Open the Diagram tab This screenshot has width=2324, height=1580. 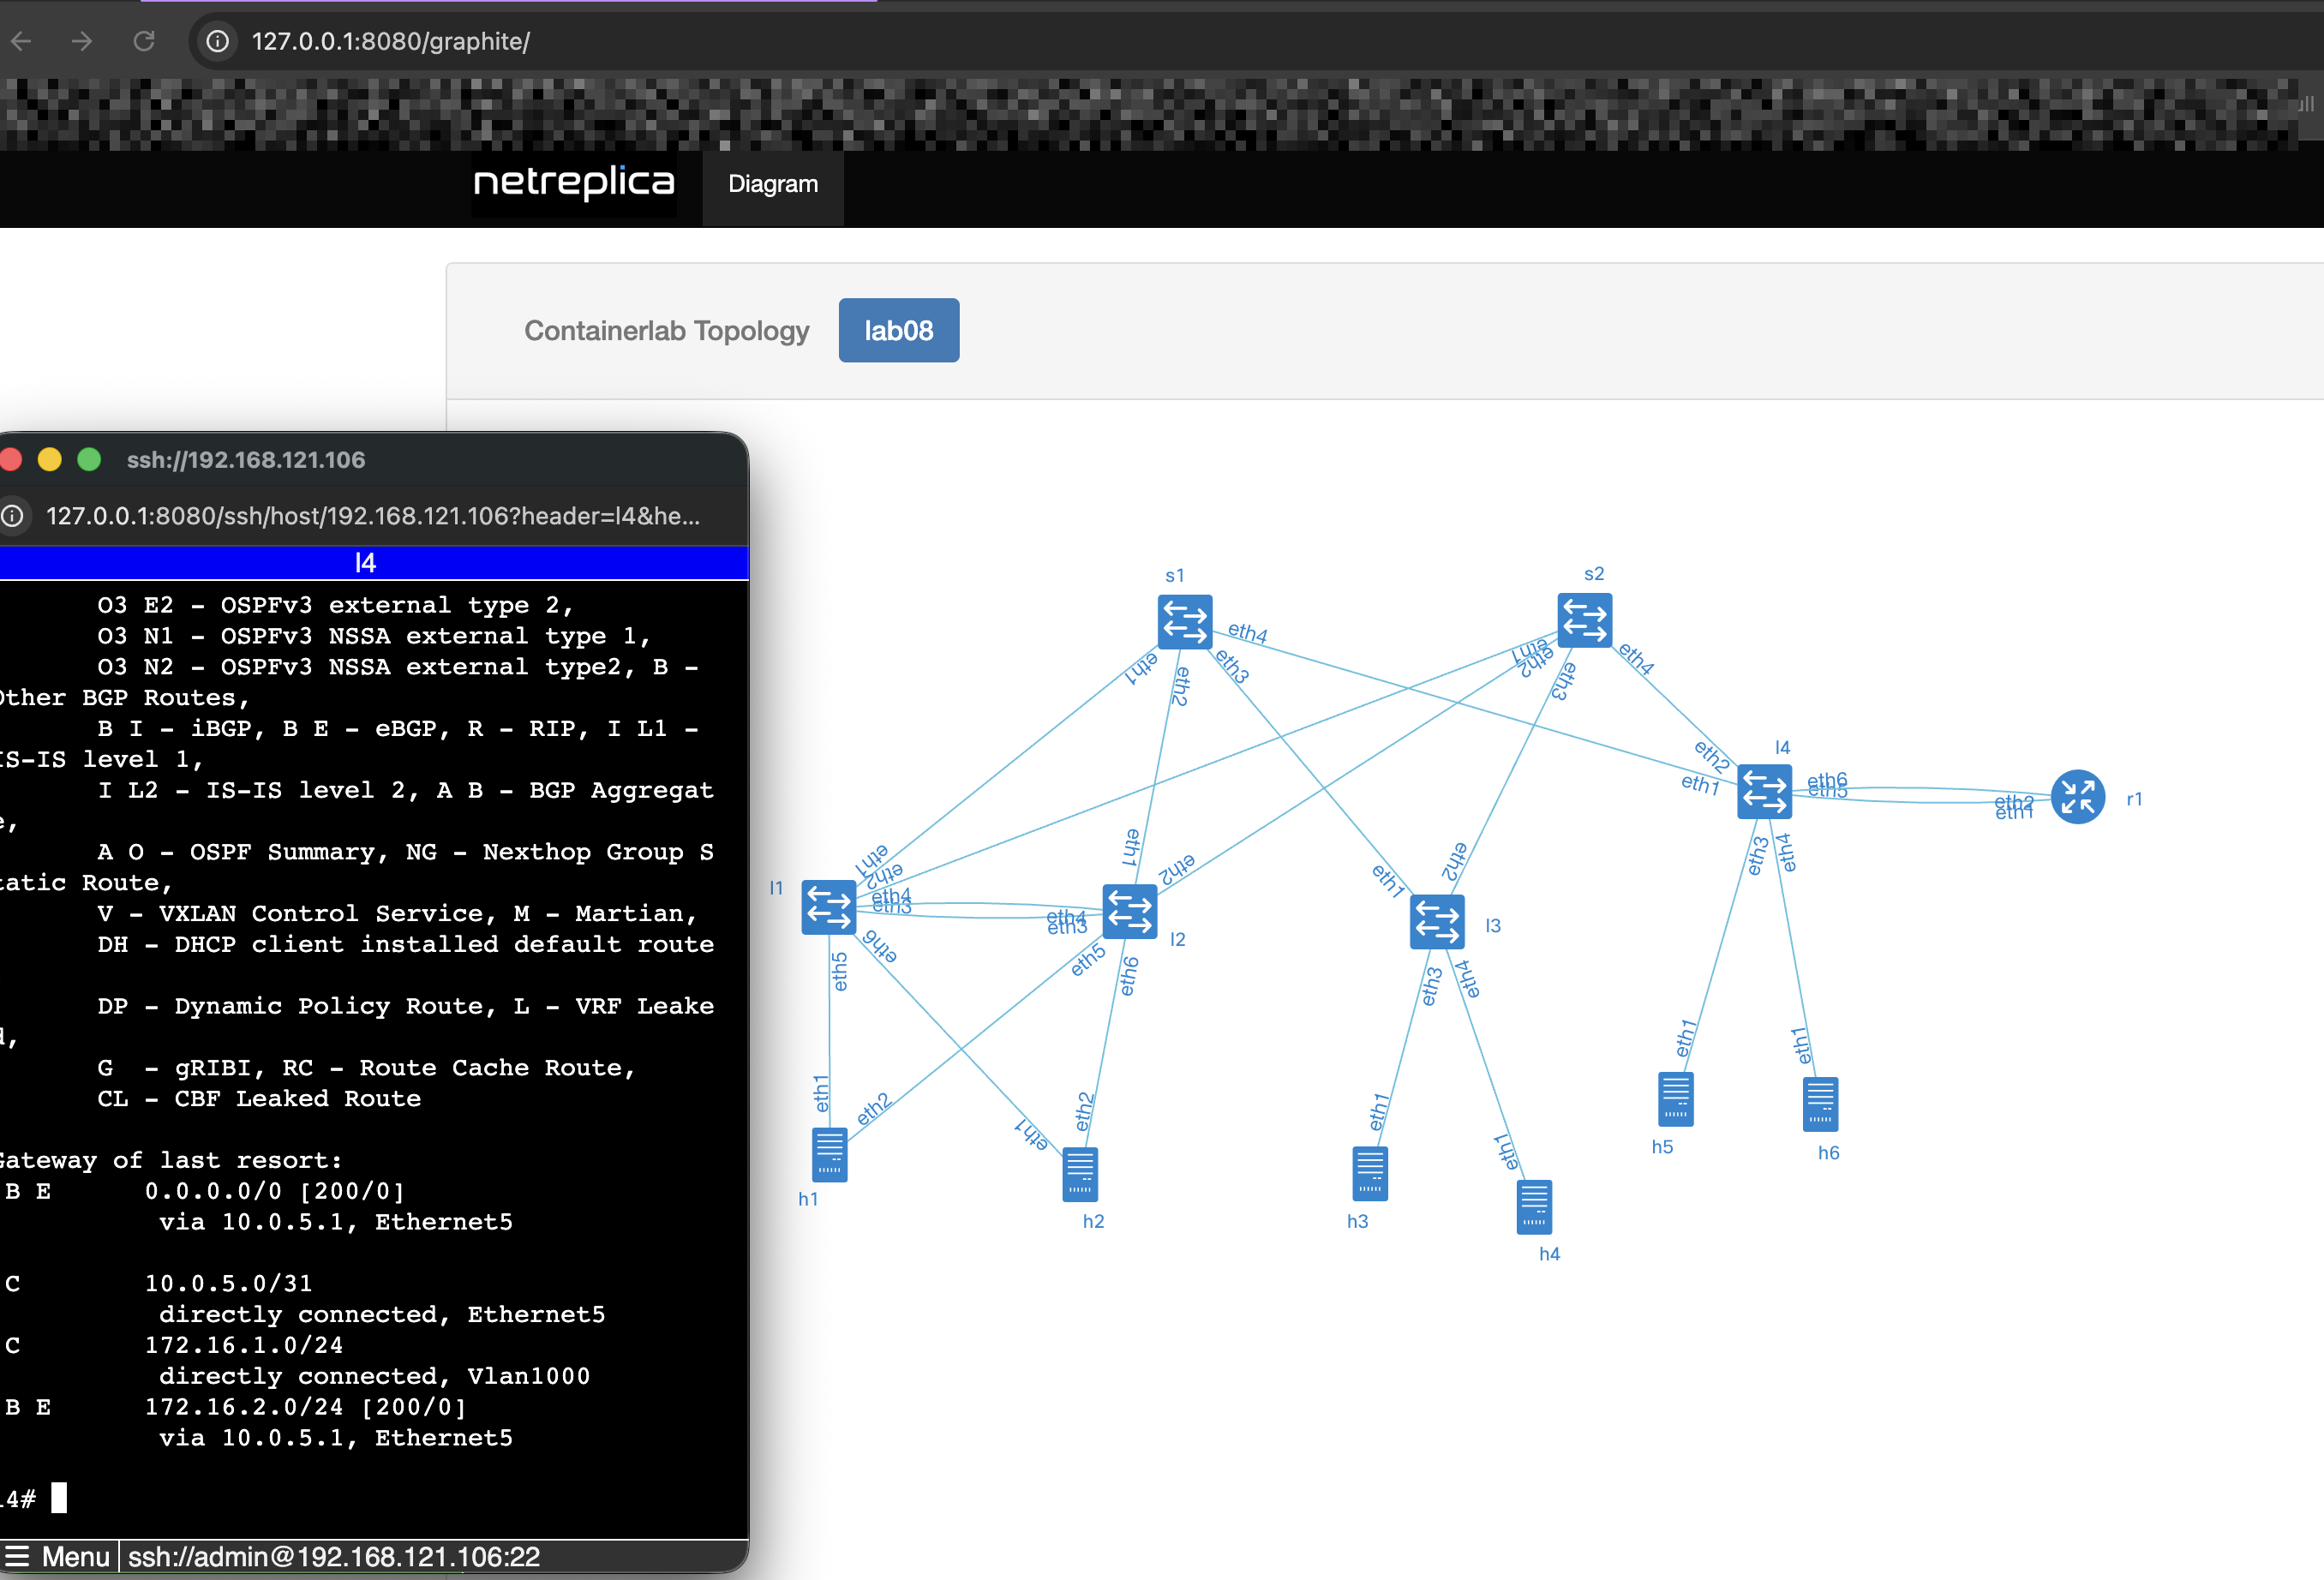click(772, 184)
